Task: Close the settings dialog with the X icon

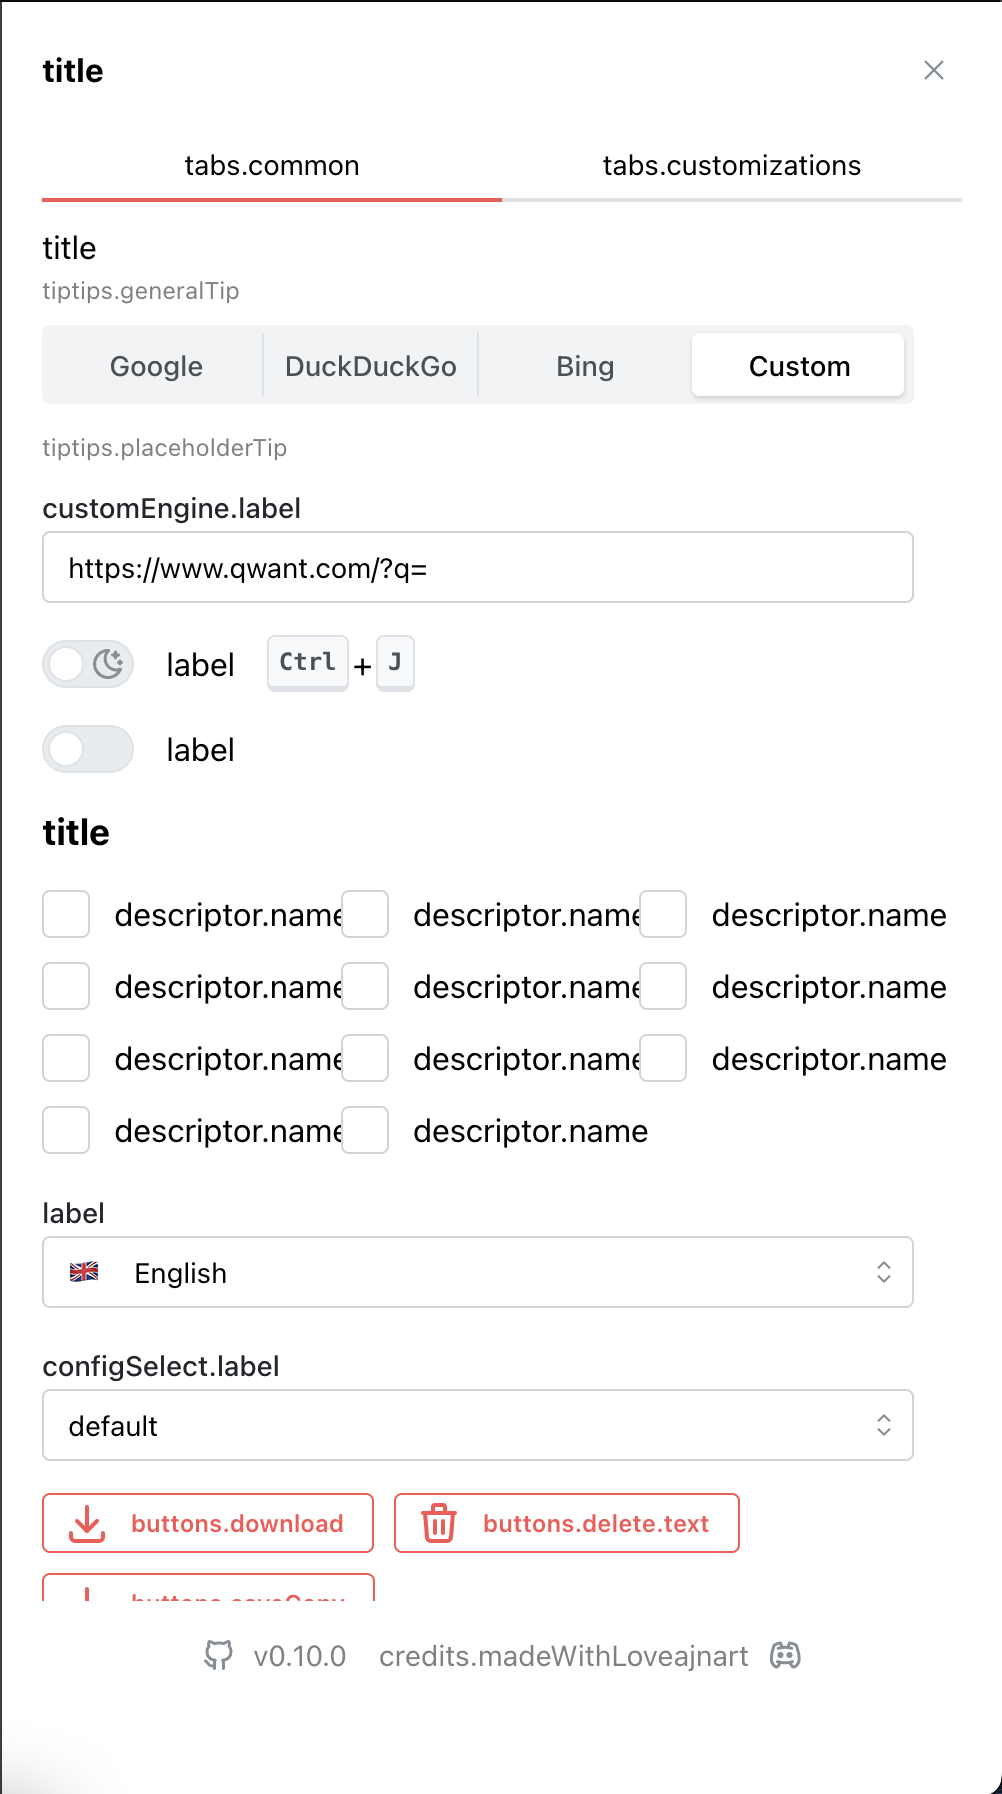Action: pyautogui.click(x=934, y=70)
